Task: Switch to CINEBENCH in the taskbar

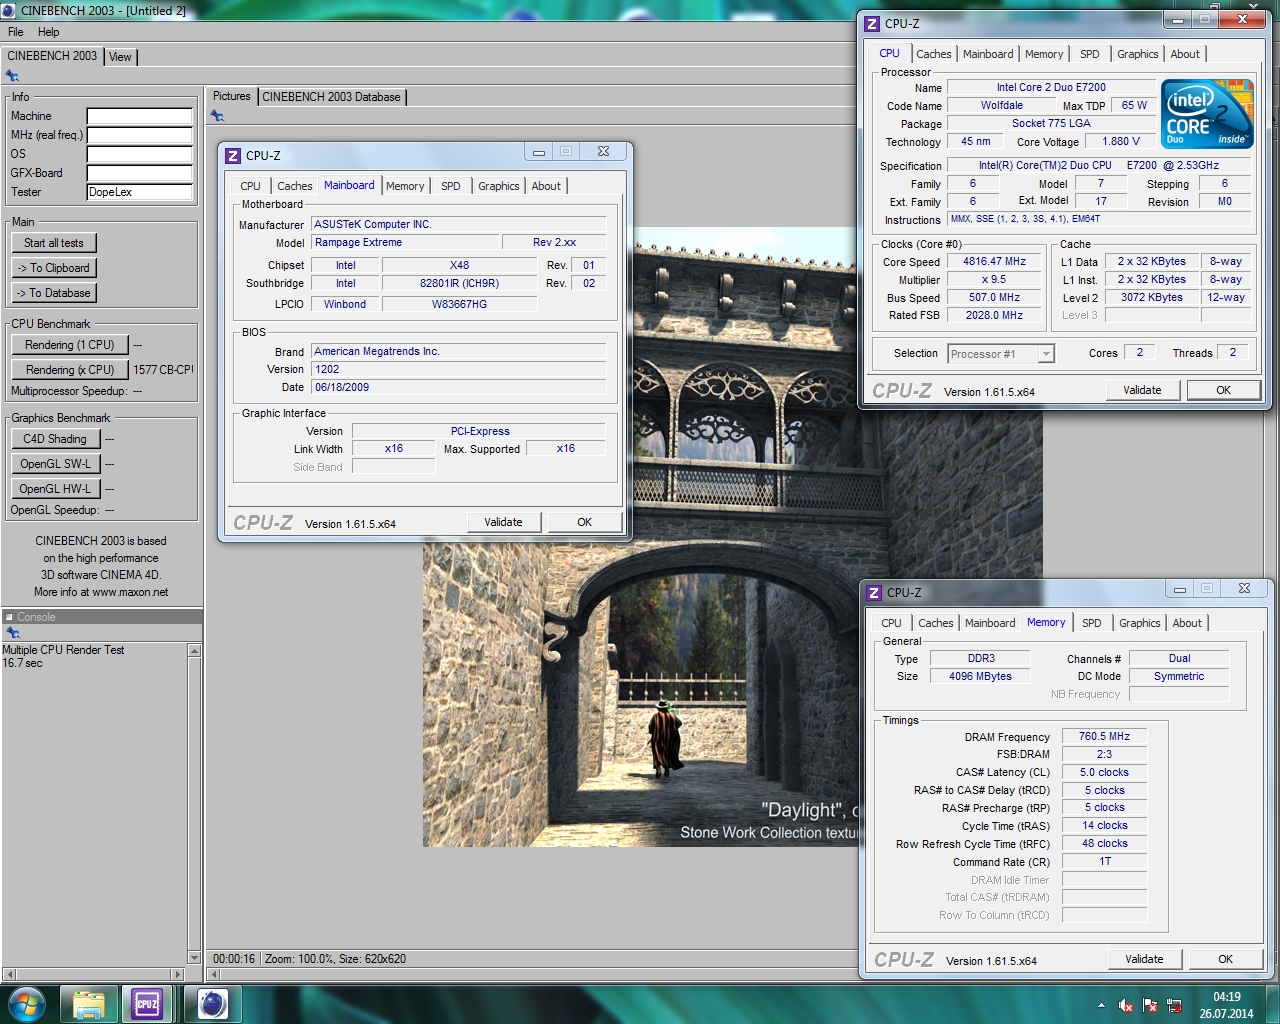Action: point(212,1004)
